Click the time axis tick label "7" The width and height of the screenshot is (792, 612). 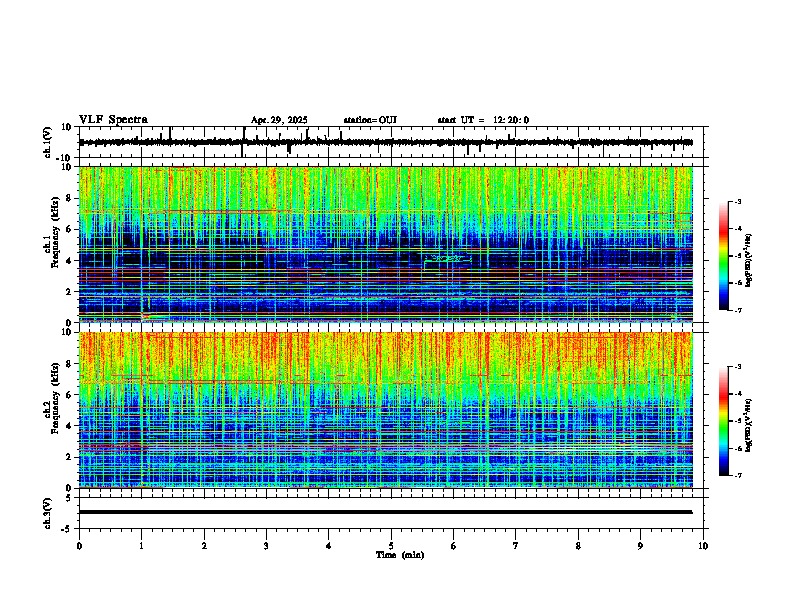point(516,546)
